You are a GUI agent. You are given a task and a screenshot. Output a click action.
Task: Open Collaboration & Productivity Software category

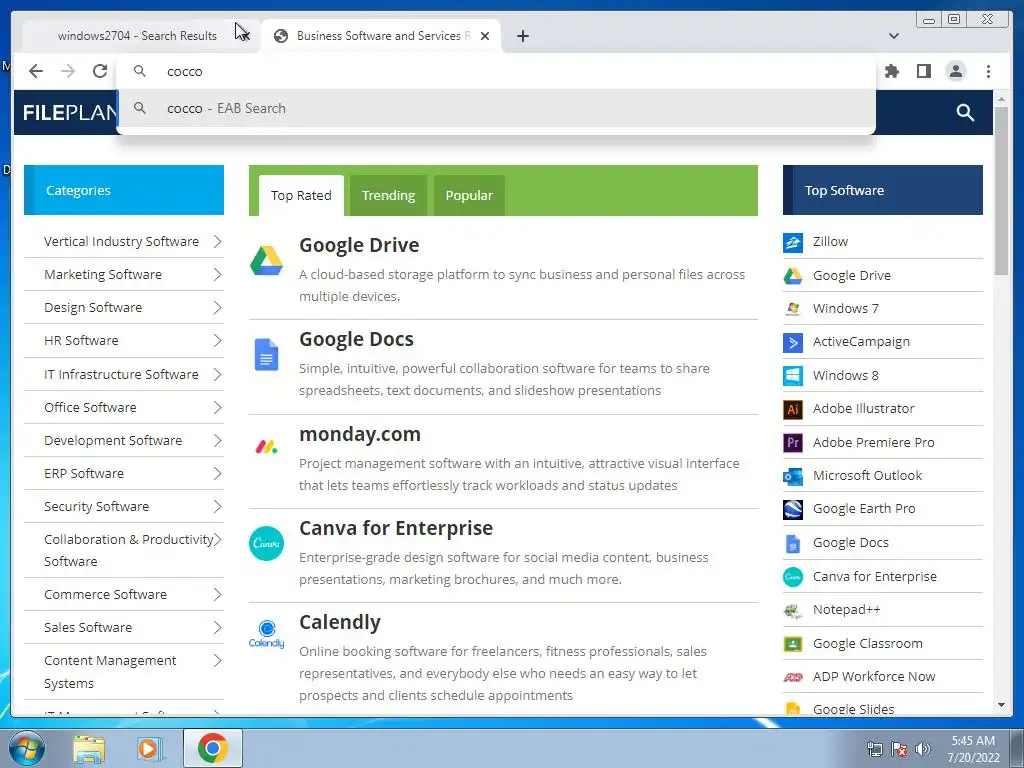pyautogui.click(x=129, y=551)
